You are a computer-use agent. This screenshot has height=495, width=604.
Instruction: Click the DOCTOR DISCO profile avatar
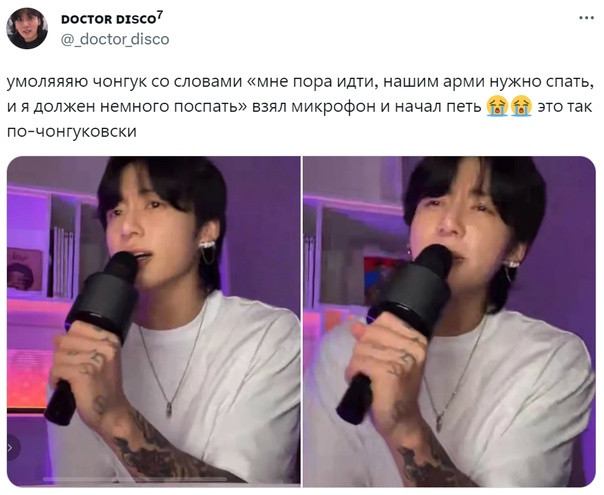(x=27, y=28)
